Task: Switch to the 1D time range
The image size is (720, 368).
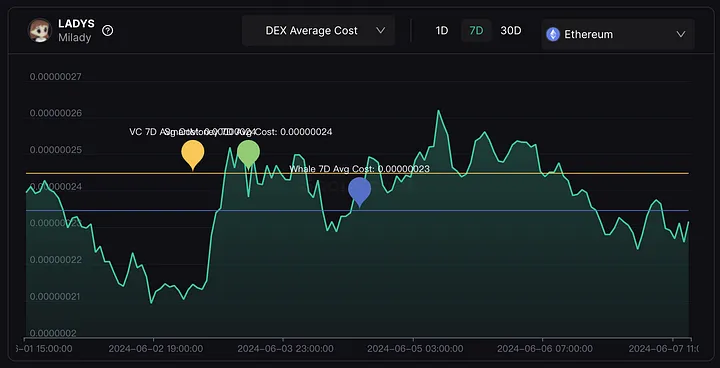Action: tap(441, 31)
